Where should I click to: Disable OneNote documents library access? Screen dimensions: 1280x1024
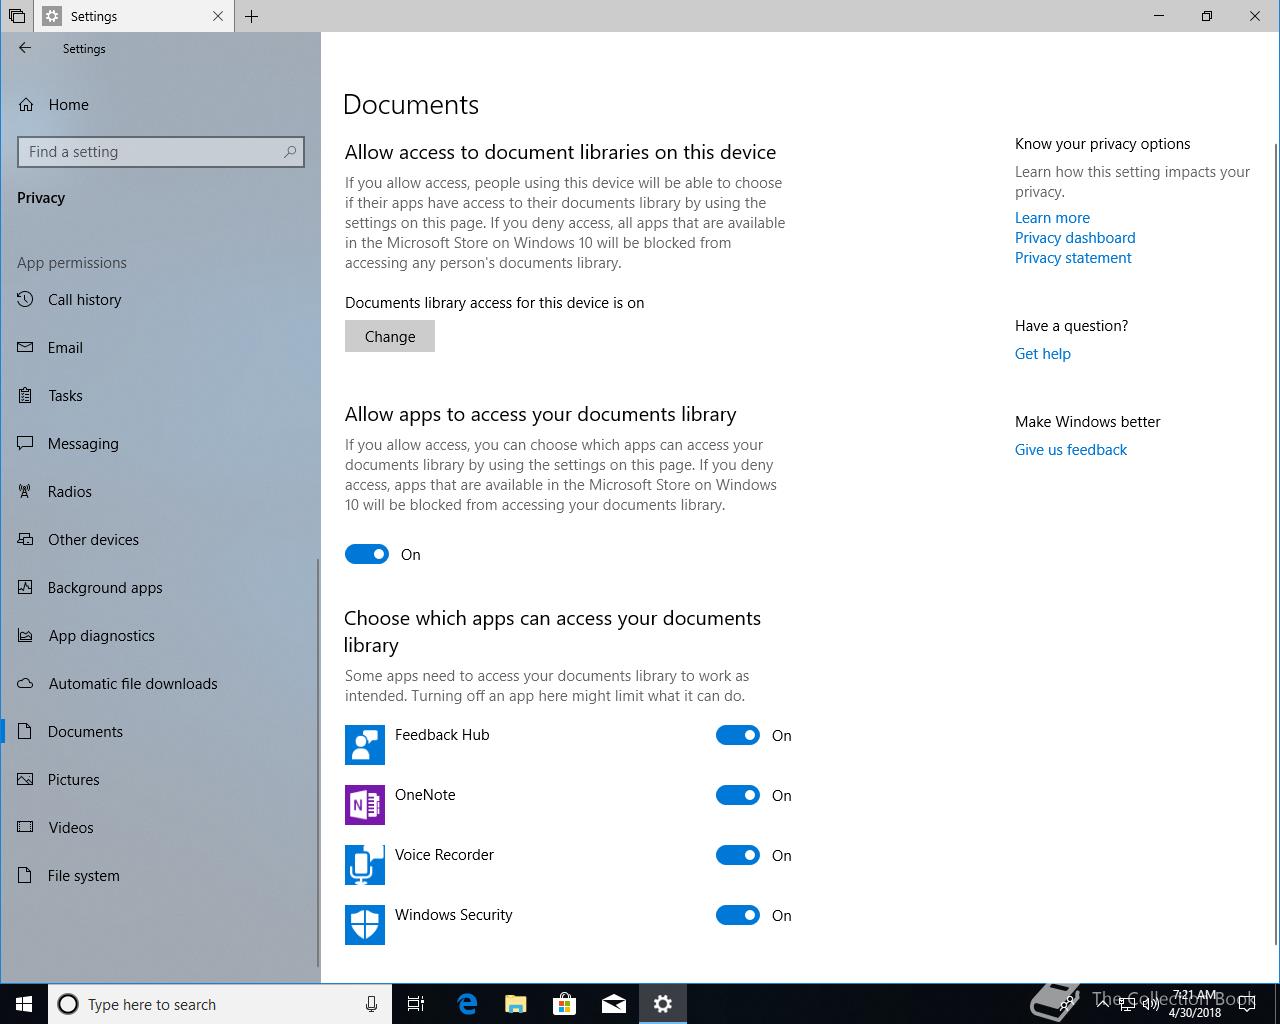click(x=738, y=795)
